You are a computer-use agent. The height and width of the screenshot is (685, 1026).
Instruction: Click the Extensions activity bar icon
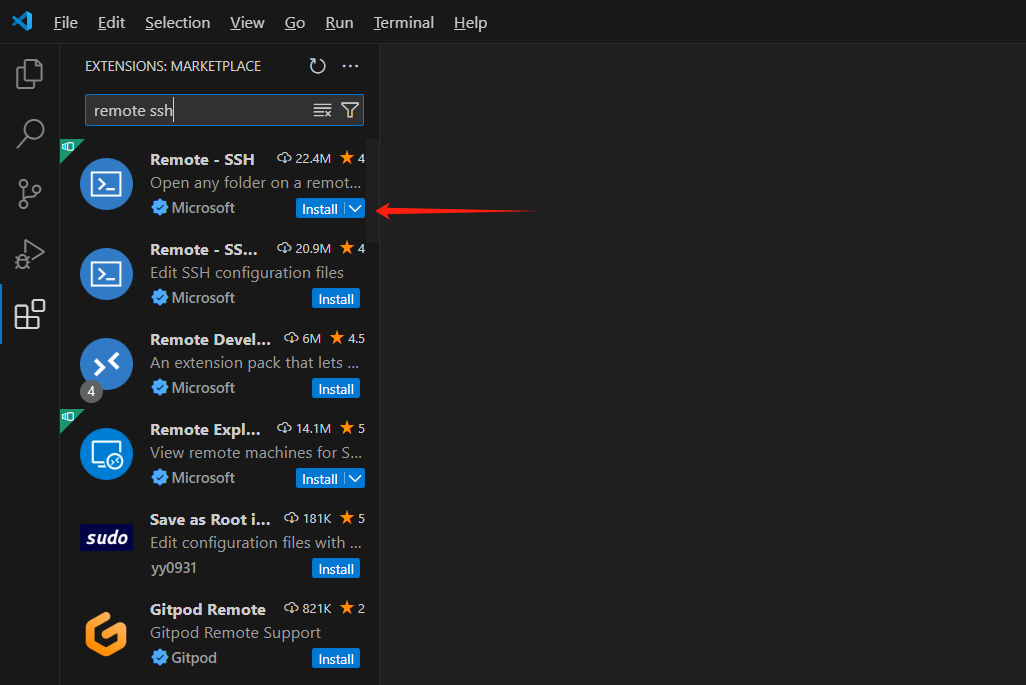[x=30, y=314]
